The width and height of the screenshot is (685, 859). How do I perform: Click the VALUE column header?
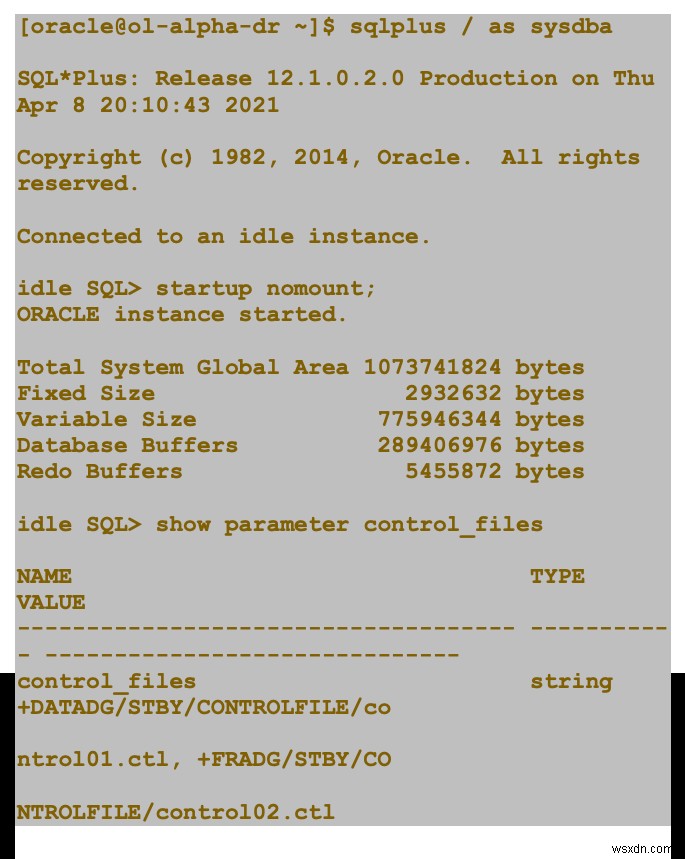point(51,603)
